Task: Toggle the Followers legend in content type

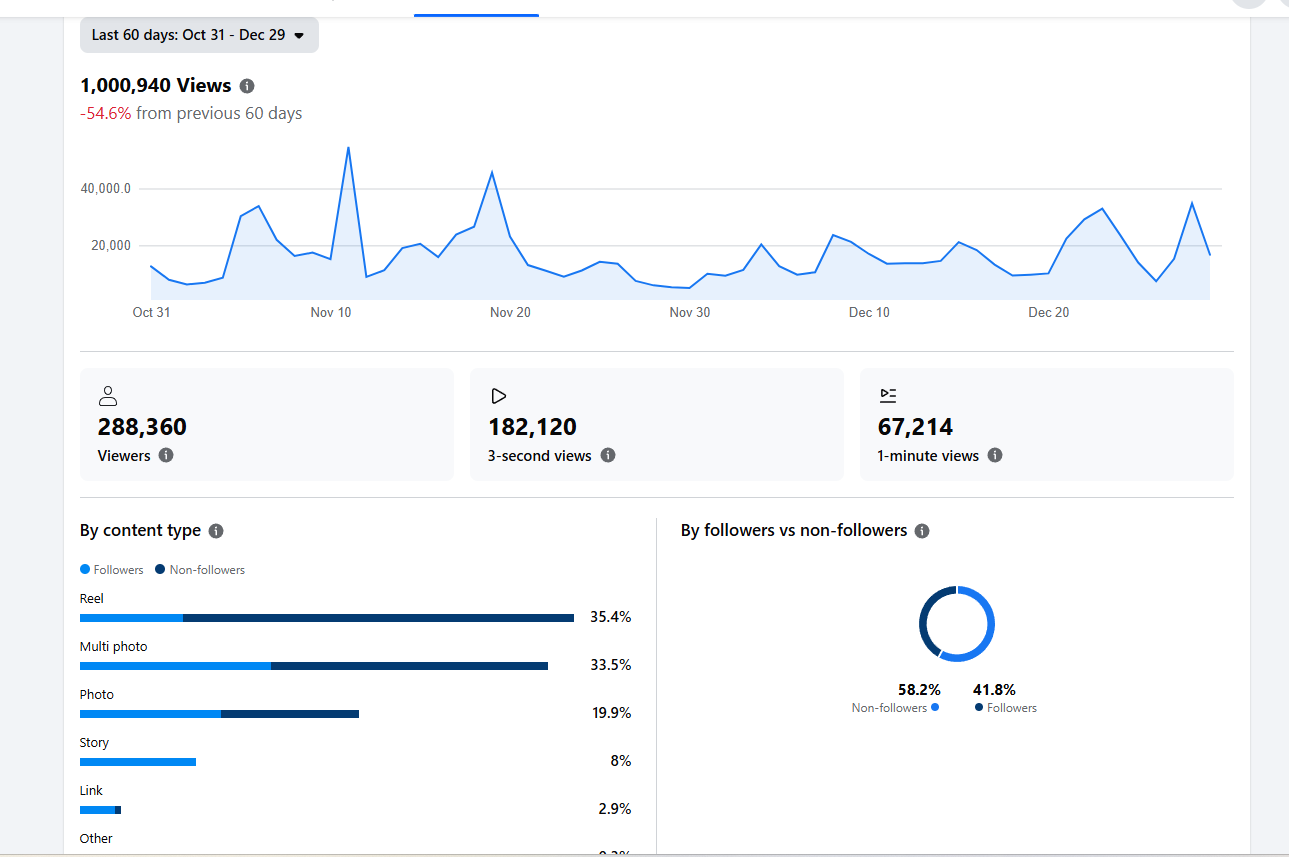Action: coord(112,570)
